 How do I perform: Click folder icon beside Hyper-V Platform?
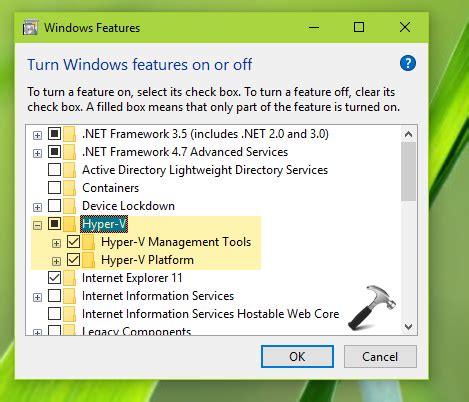88,260
